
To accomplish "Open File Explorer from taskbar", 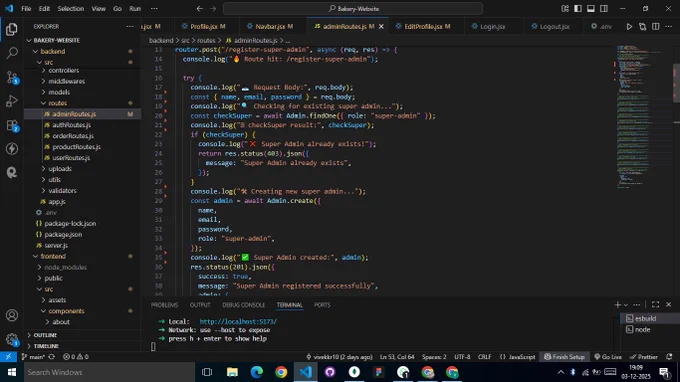I will point(232,372).
